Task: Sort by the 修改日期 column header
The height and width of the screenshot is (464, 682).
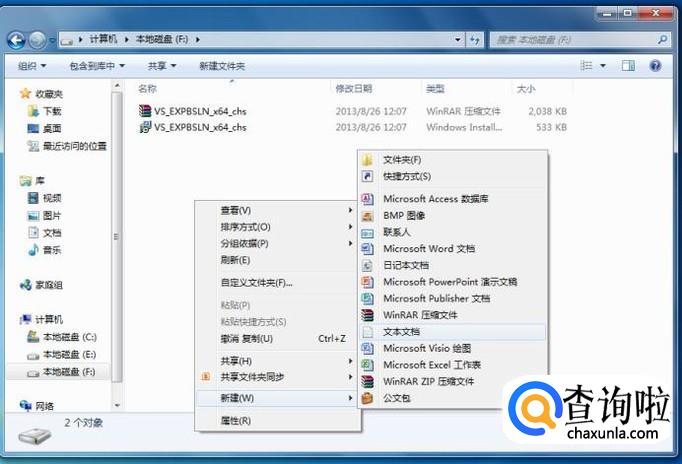Action: coord(354,89)
